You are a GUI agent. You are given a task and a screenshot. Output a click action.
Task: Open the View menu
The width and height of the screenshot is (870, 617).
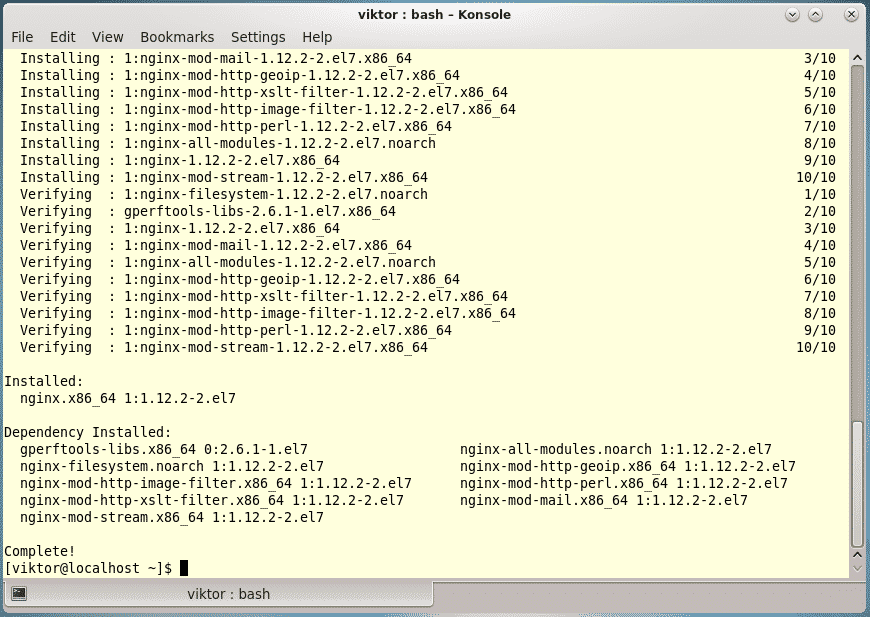107,37
